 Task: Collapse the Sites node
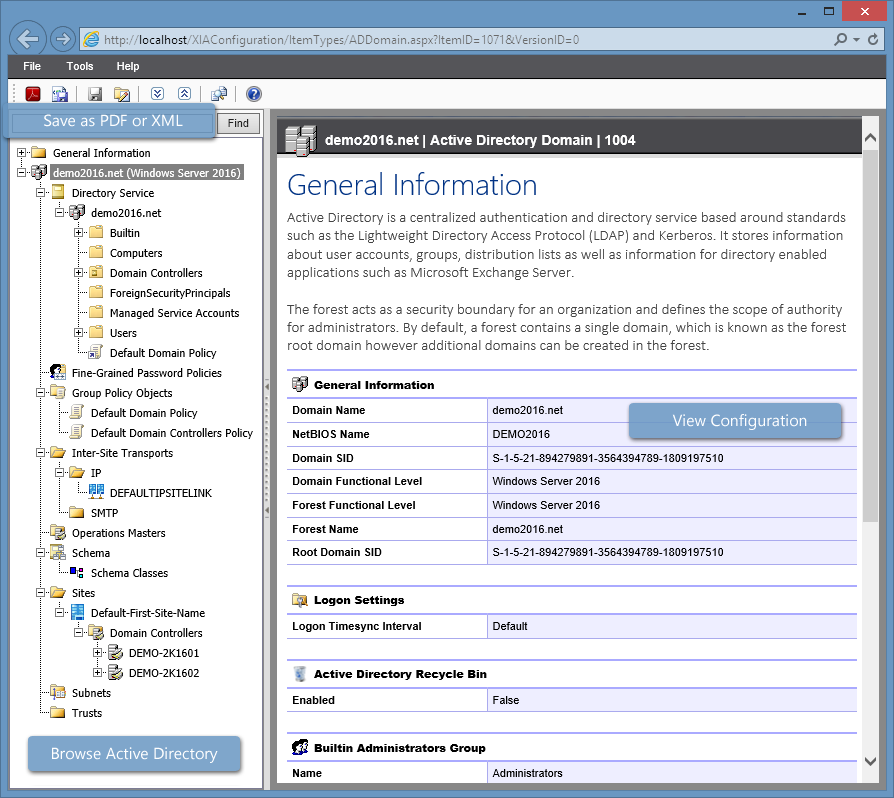pos(40,593)
